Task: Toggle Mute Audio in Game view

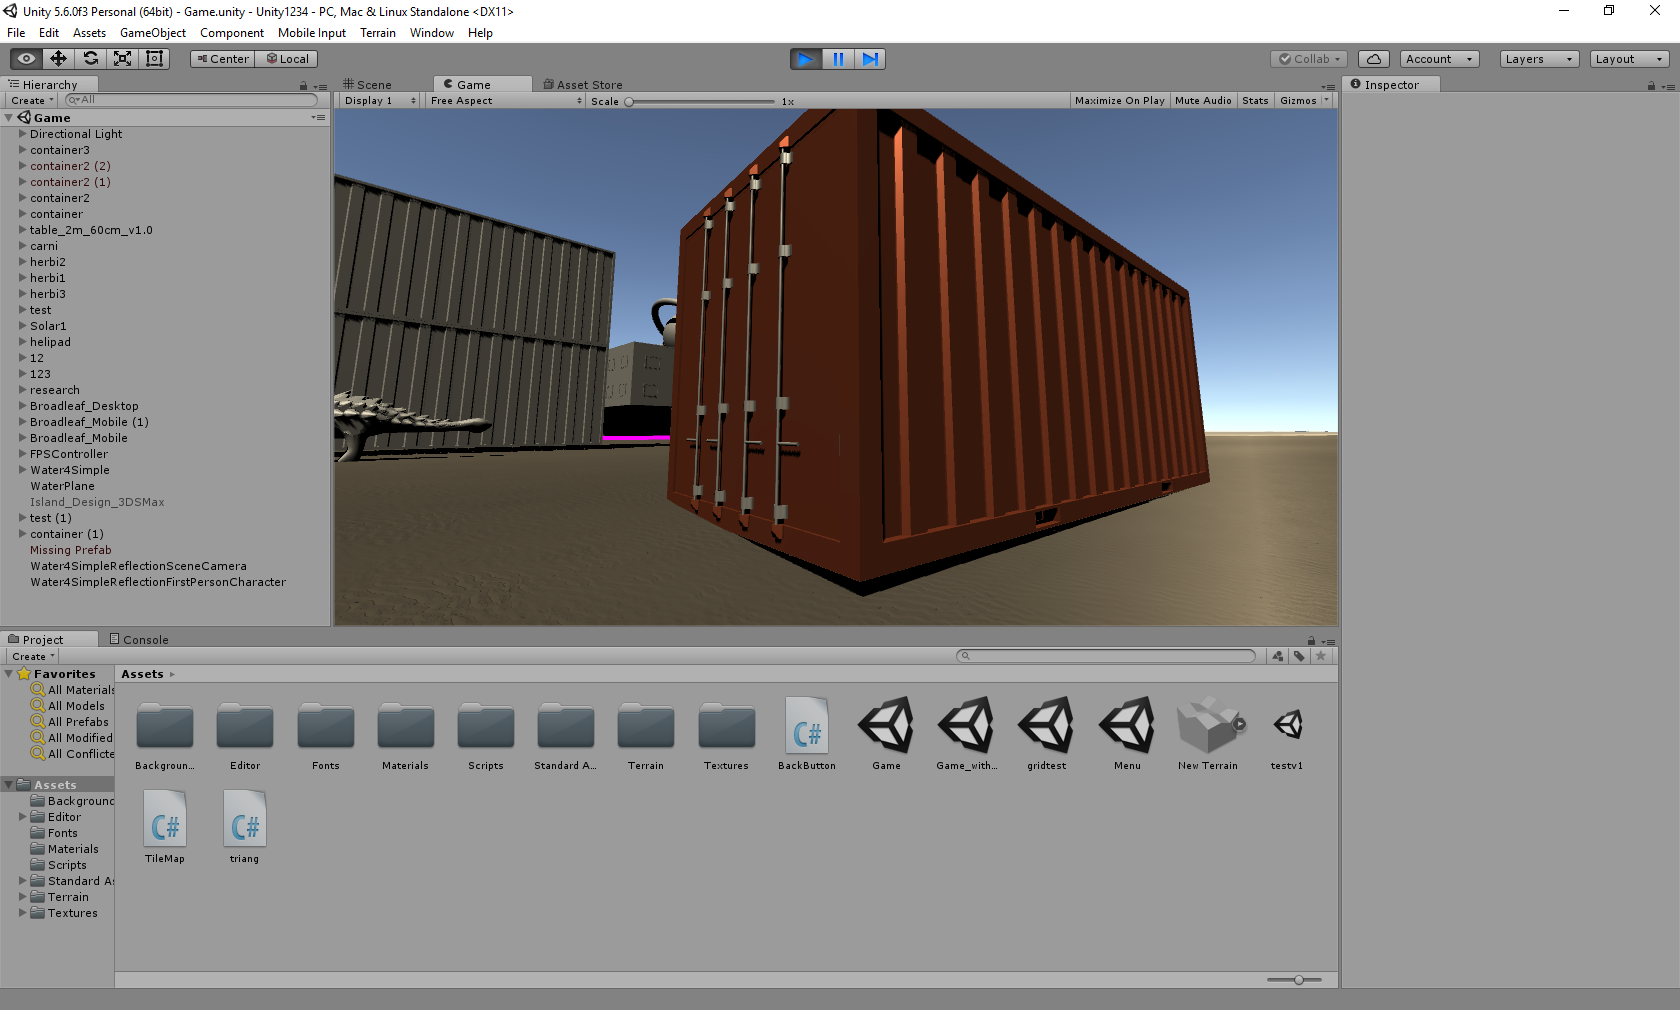Action: point(1203,101)
